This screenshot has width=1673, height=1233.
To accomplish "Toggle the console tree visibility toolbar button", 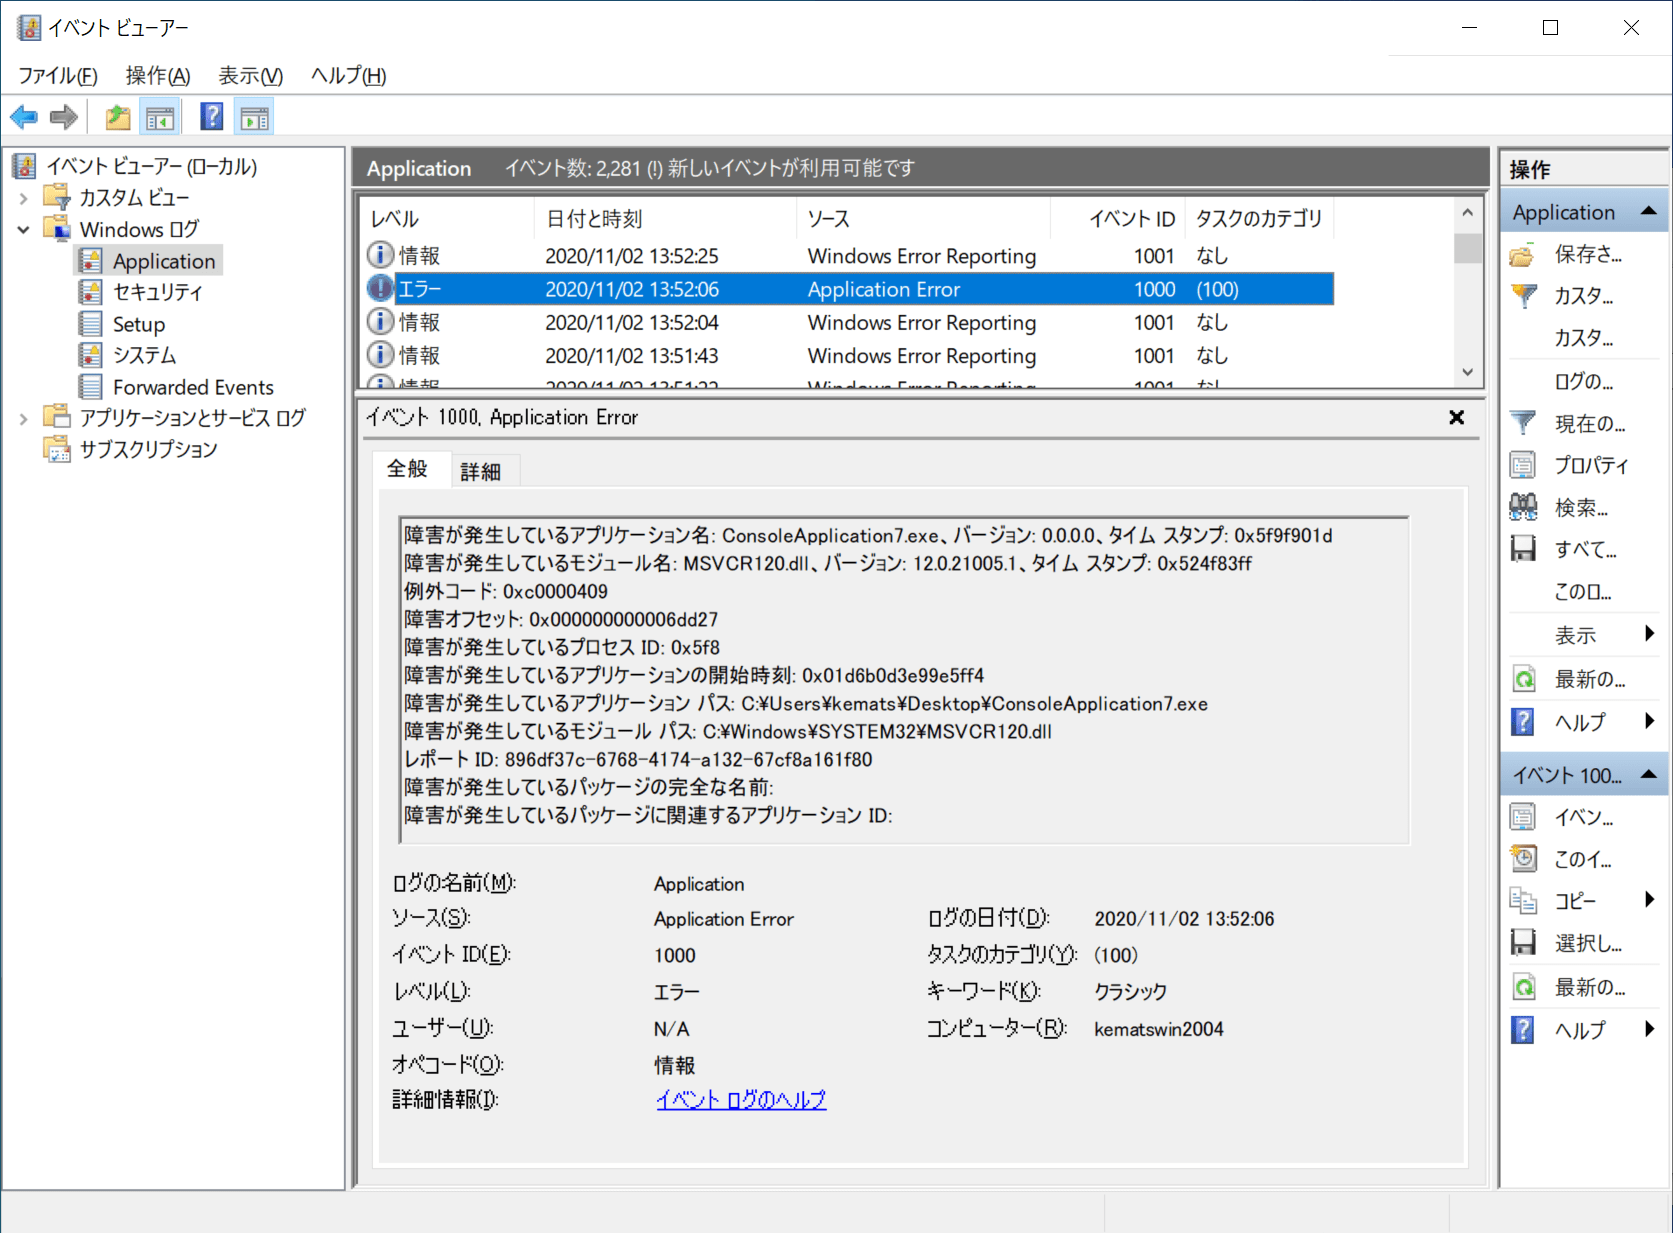I will coord(160,116).
